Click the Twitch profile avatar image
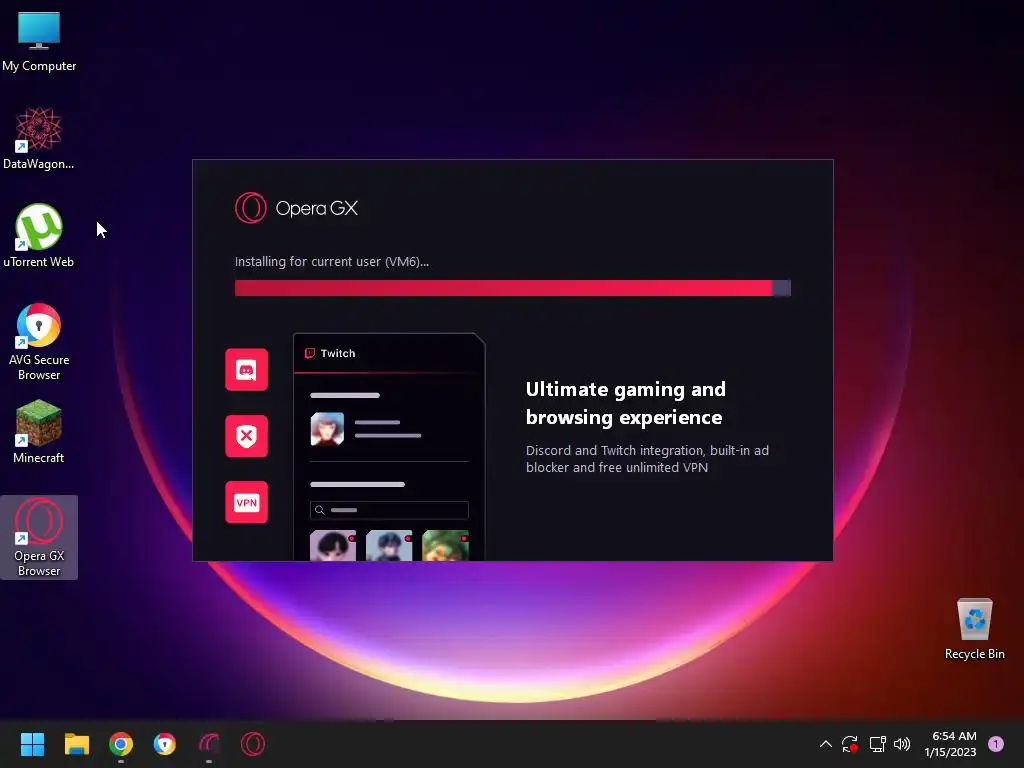1024x768 pixels. [x=327, y=429]
